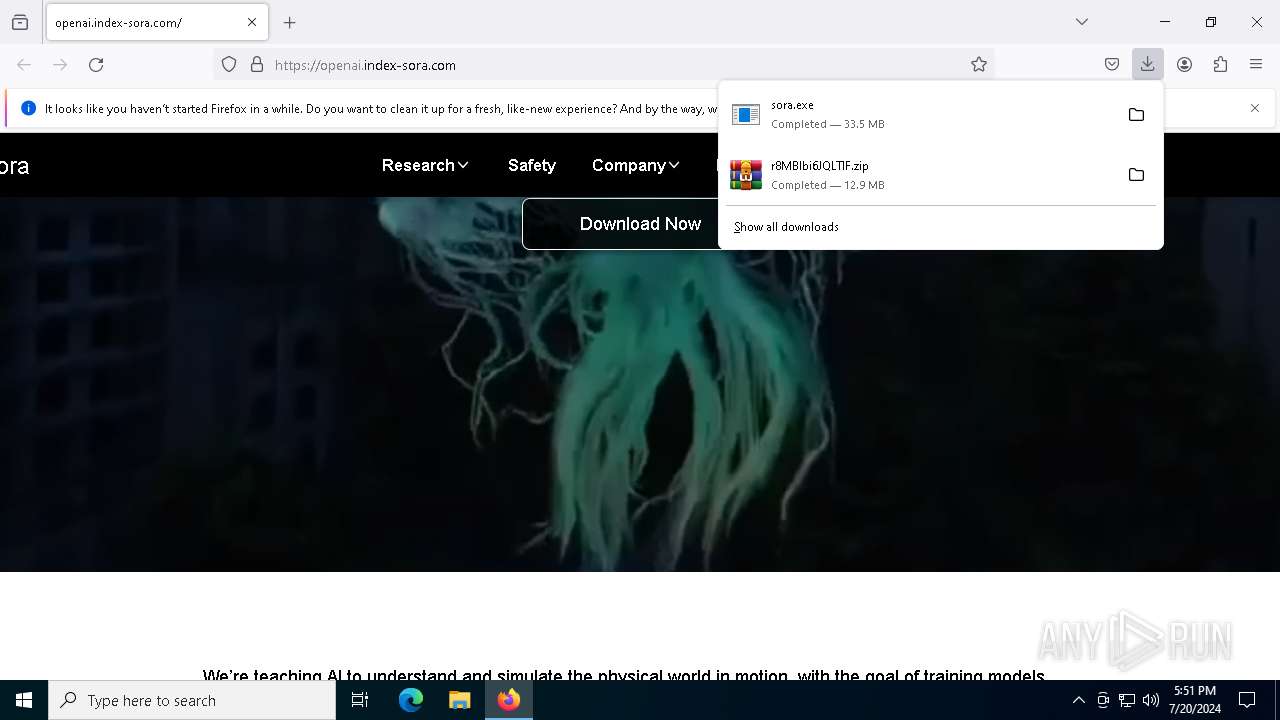Dismiss the Firefox refresh notification bar
The image size is (1280, 720).
point(1255,108)
